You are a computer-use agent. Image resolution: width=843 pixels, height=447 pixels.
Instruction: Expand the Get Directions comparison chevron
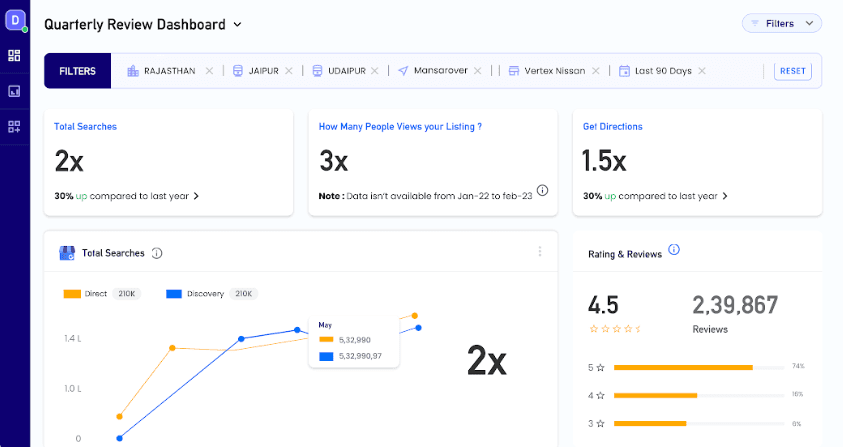point(725,196)
